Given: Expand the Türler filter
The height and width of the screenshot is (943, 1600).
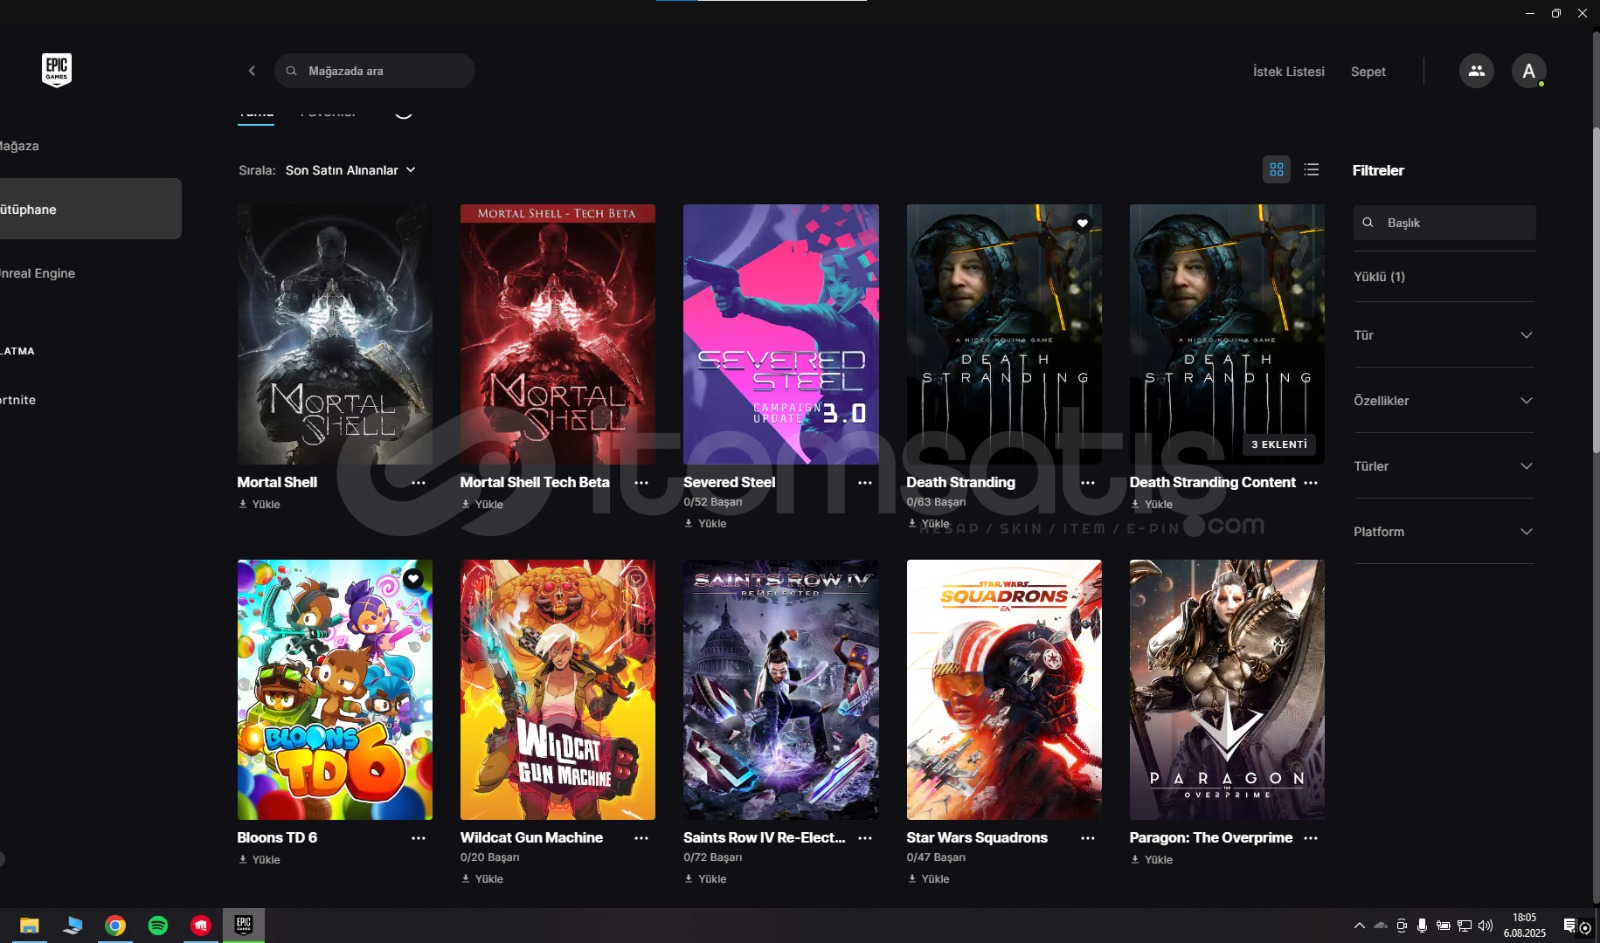Looking at the screenshot, I should point(1444,466).
